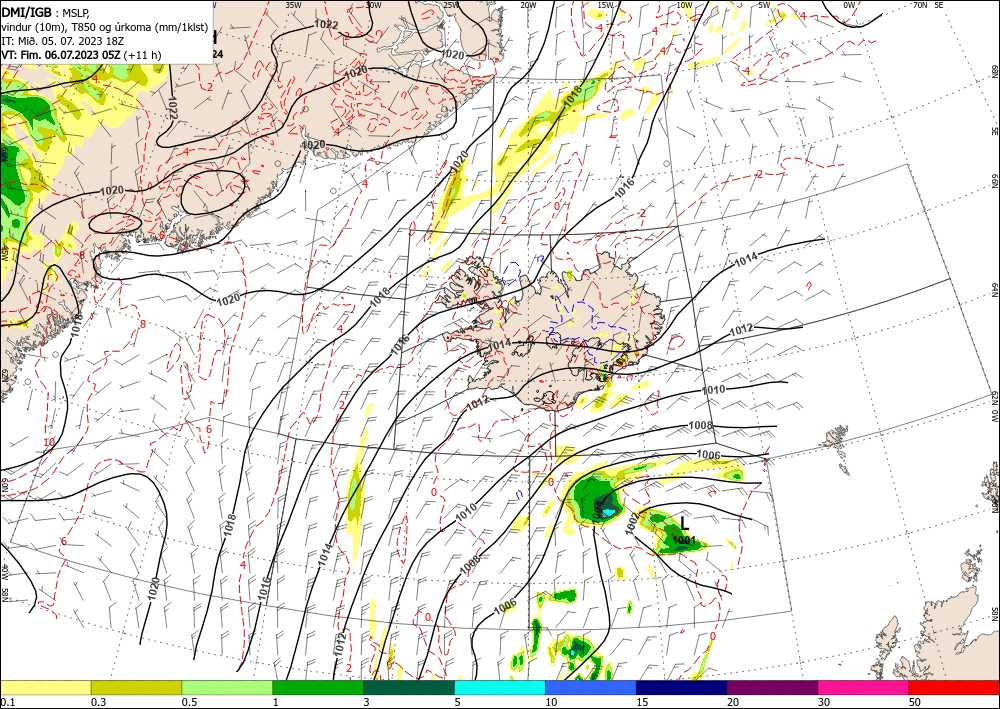Click the '70N' latitude label at top right
Image resolution: width=1000 pixels, height=709 pixels.
920,5
